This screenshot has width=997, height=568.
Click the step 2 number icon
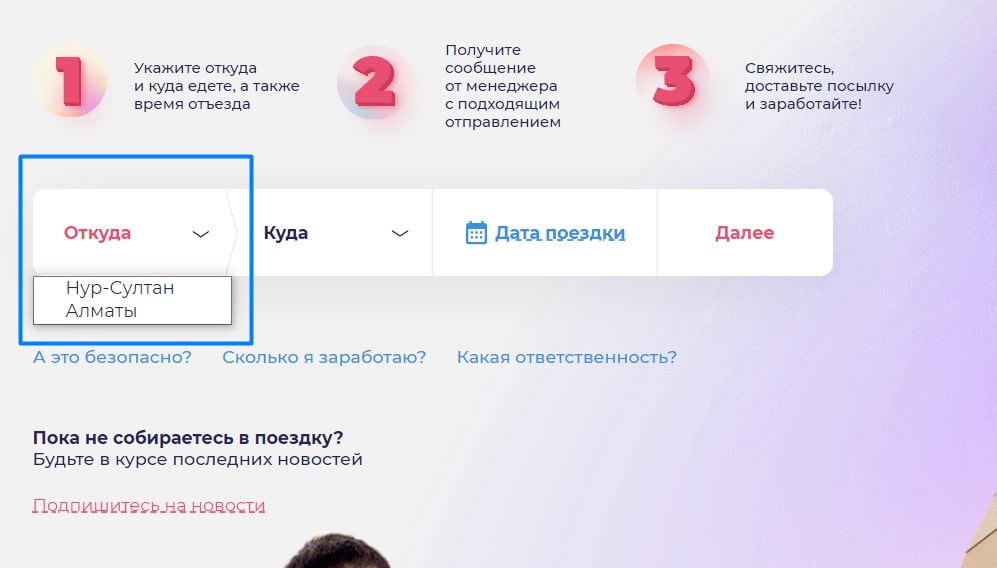pyautogui.click(x=375, y=81)
